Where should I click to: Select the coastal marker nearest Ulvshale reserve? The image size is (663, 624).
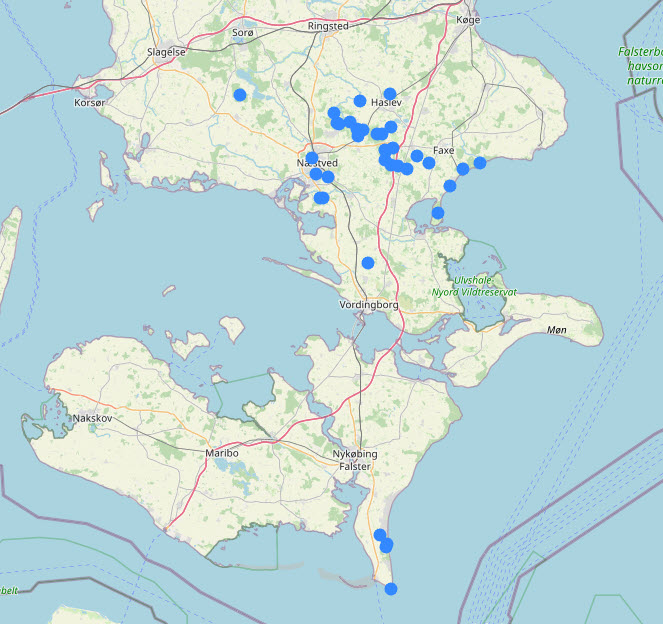click(438, 212)
